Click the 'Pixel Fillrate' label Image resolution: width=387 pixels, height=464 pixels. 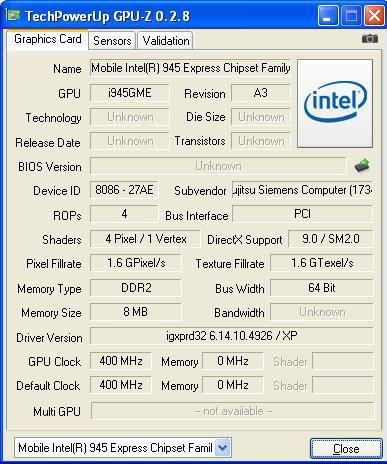coord(54,264)
